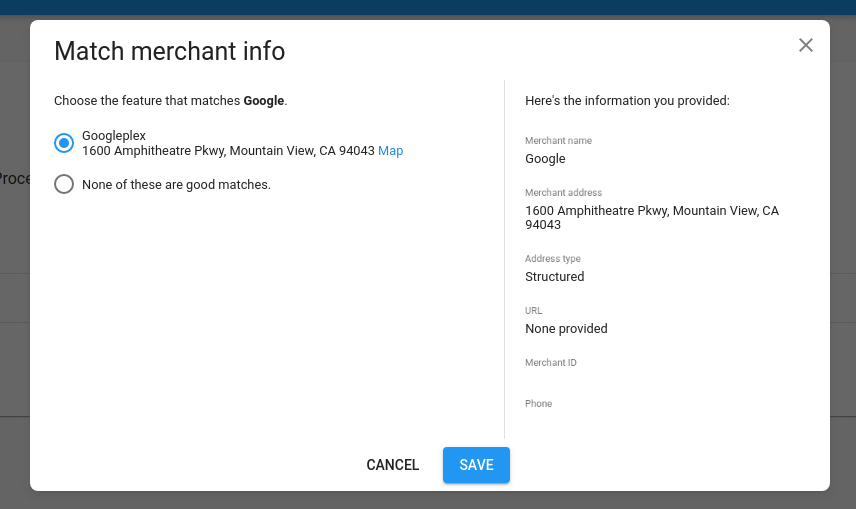Click the 'Merchant ID' field label
Image resolution: width=856 pixels, height=509 pixels.
coord(550,363)
